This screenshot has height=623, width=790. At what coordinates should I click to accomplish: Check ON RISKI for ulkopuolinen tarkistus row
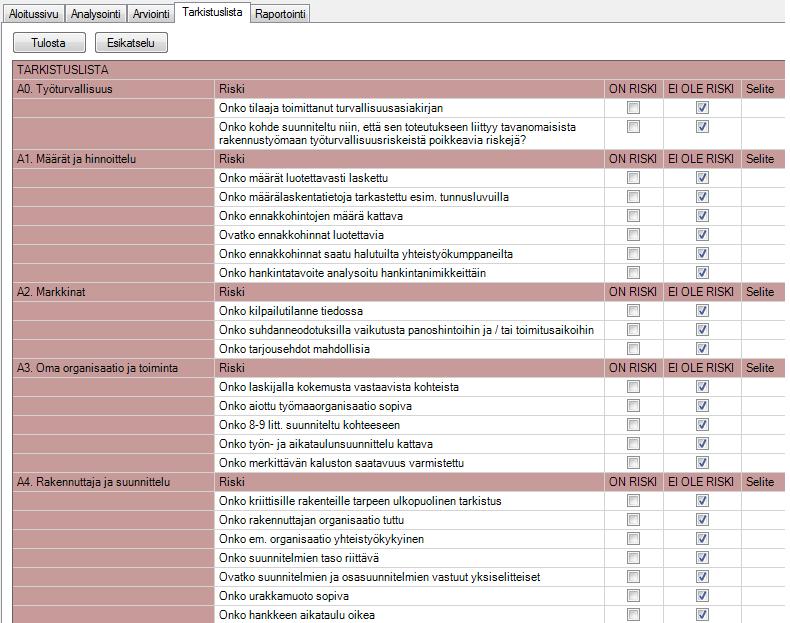[x=633, y=501]
